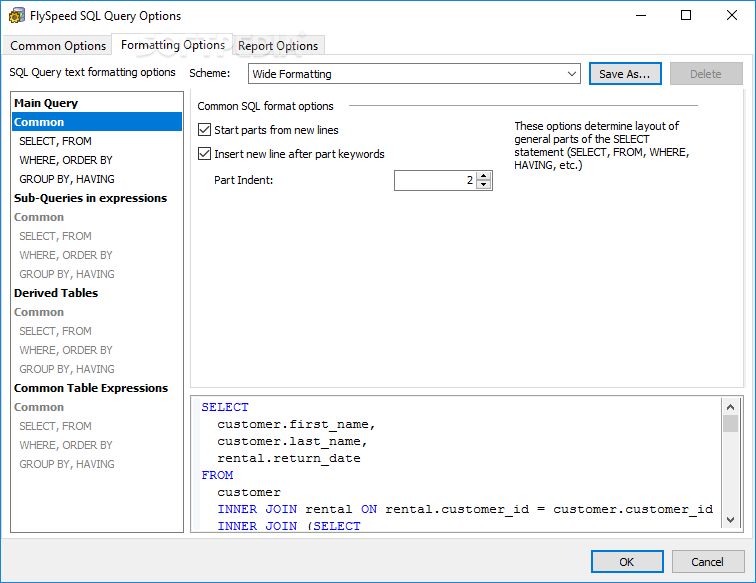This screenshot has width=756, height=583.
Task: Select Common under Common Table Expressions
Action: tap(97, 407)
